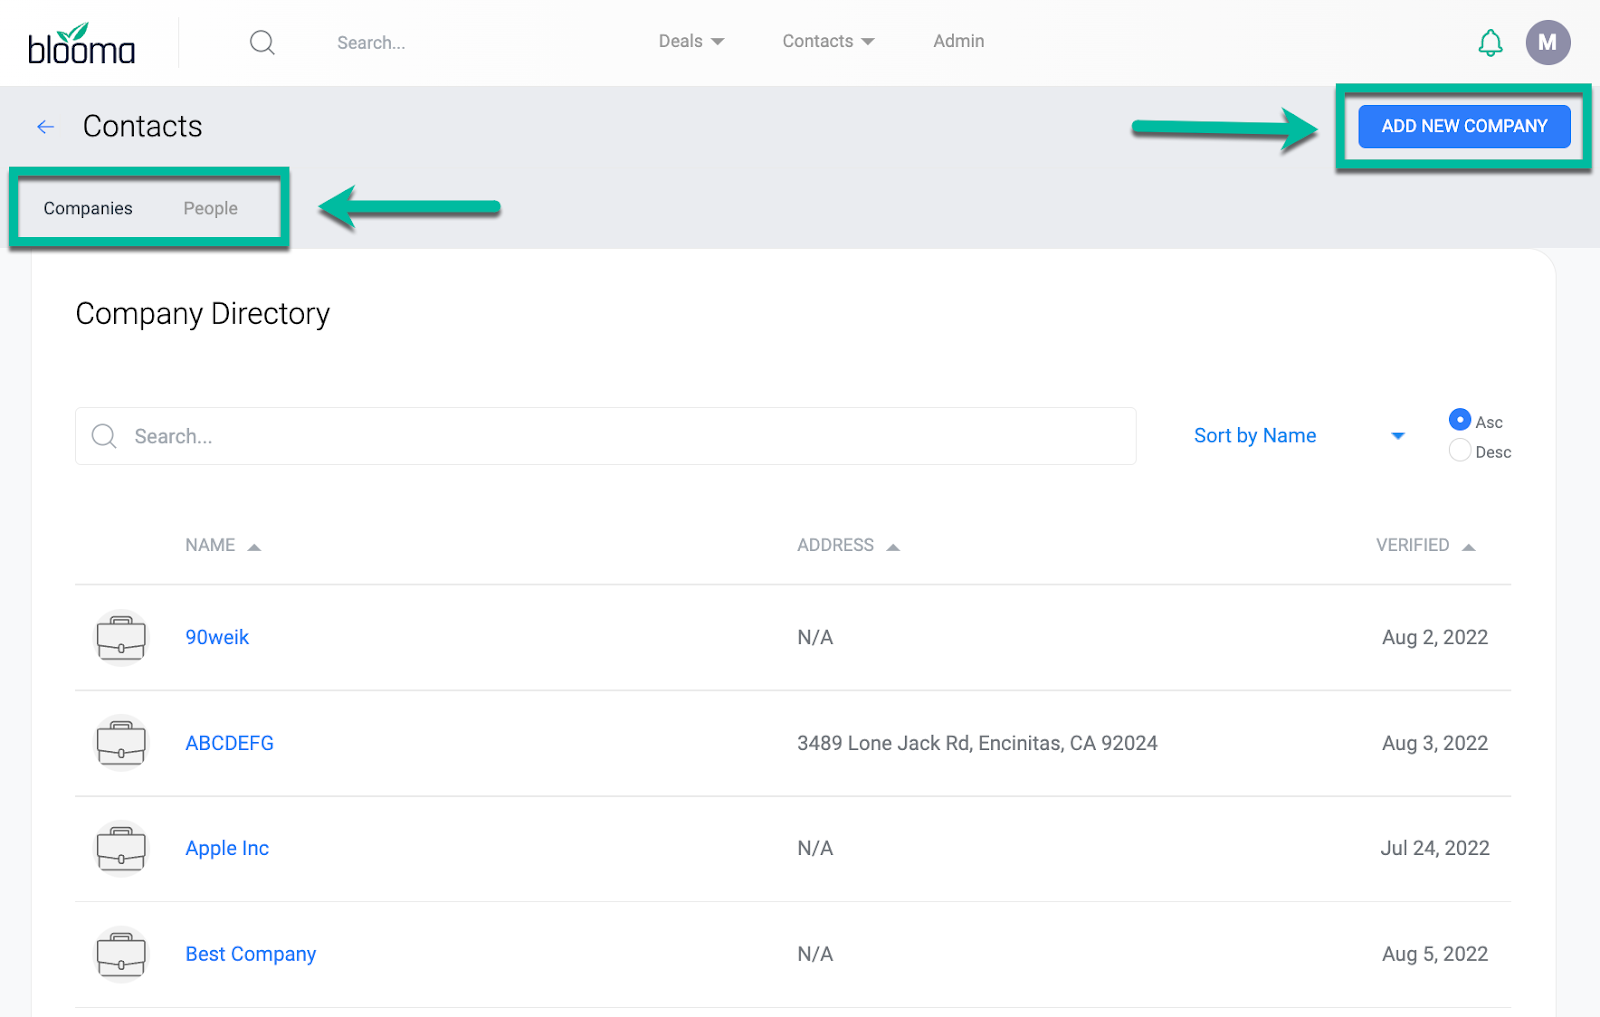Open the Apple Inc company link
Screen dimensions: 1600x1017
[227, 848]
